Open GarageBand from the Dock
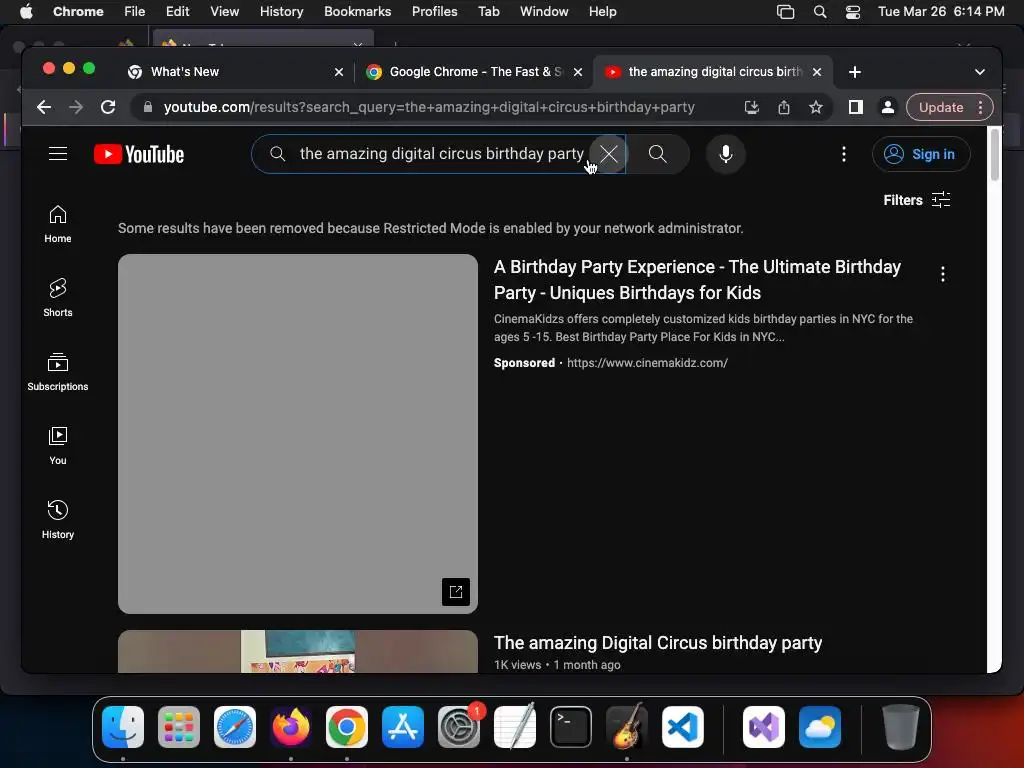The image size is (1024, 768). (x=627, y=727)
